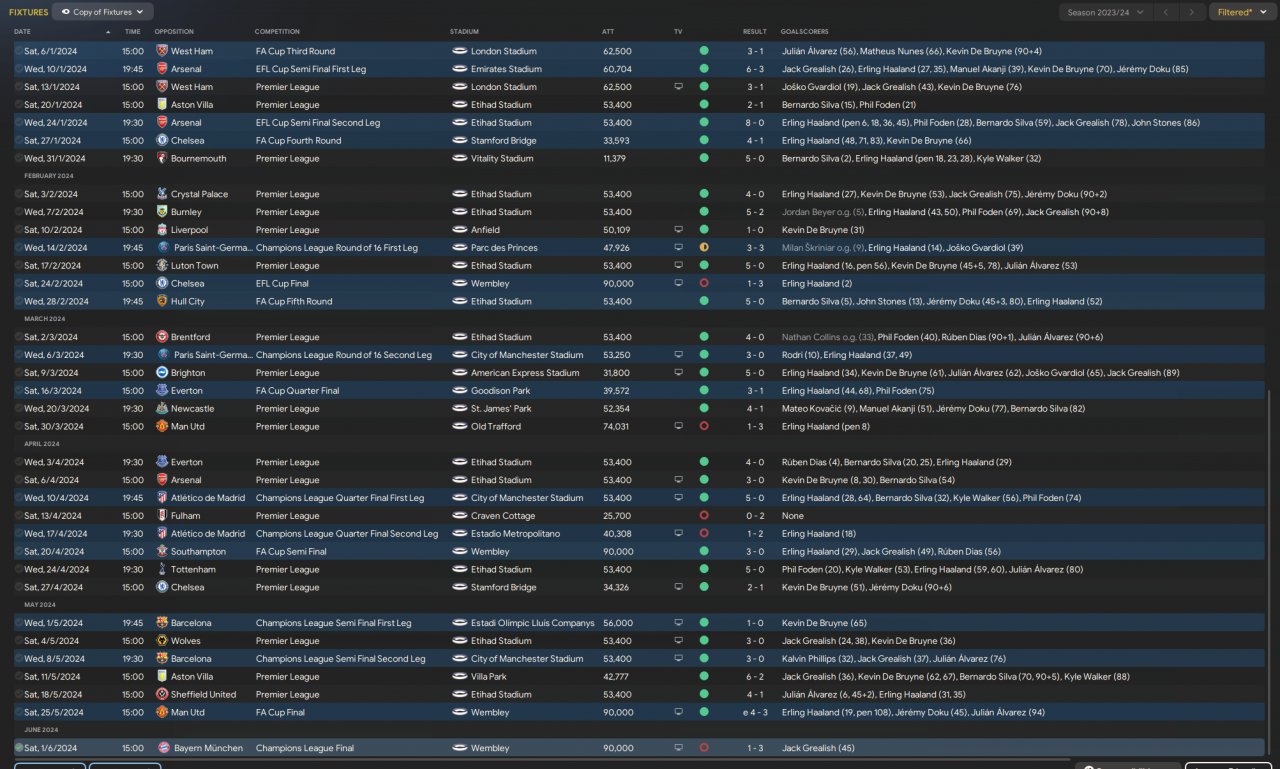Click the stadium icon beside Anfield
1280x769 pixels.
[x=460, y=230]
